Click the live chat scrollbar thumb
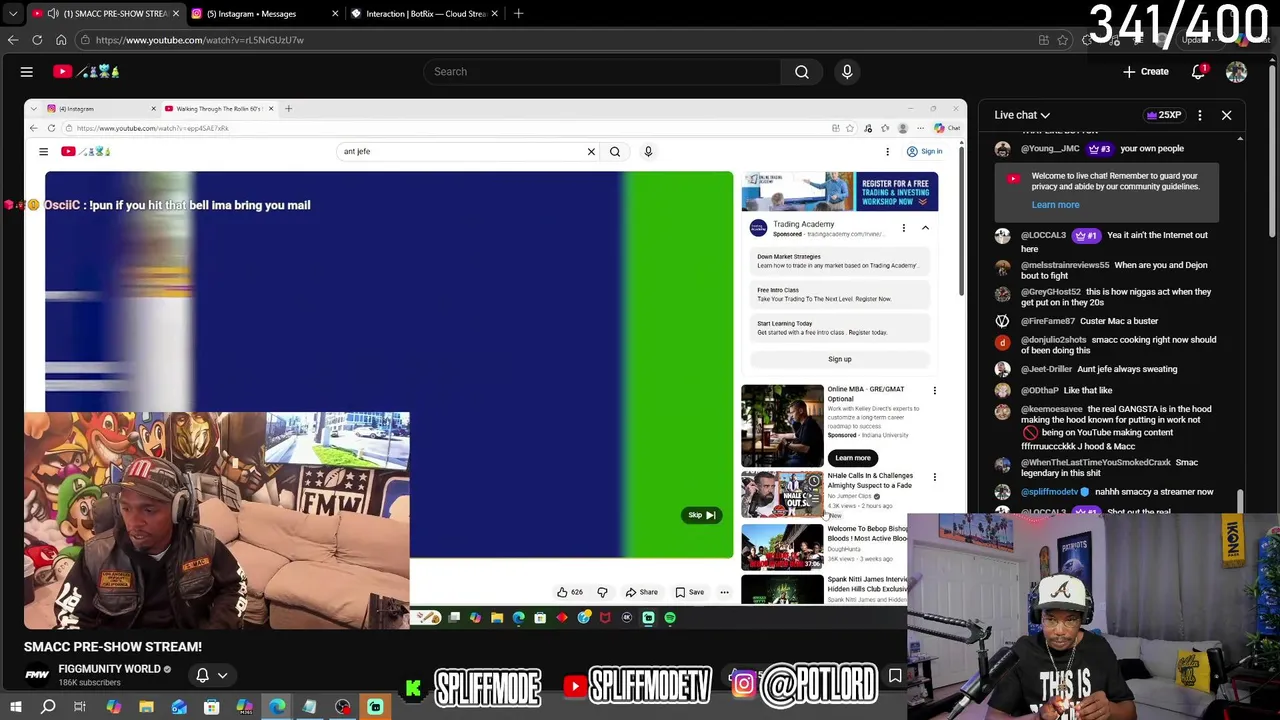The height and width of the screenshot is (720, 1280). (x=1240, y=501)
